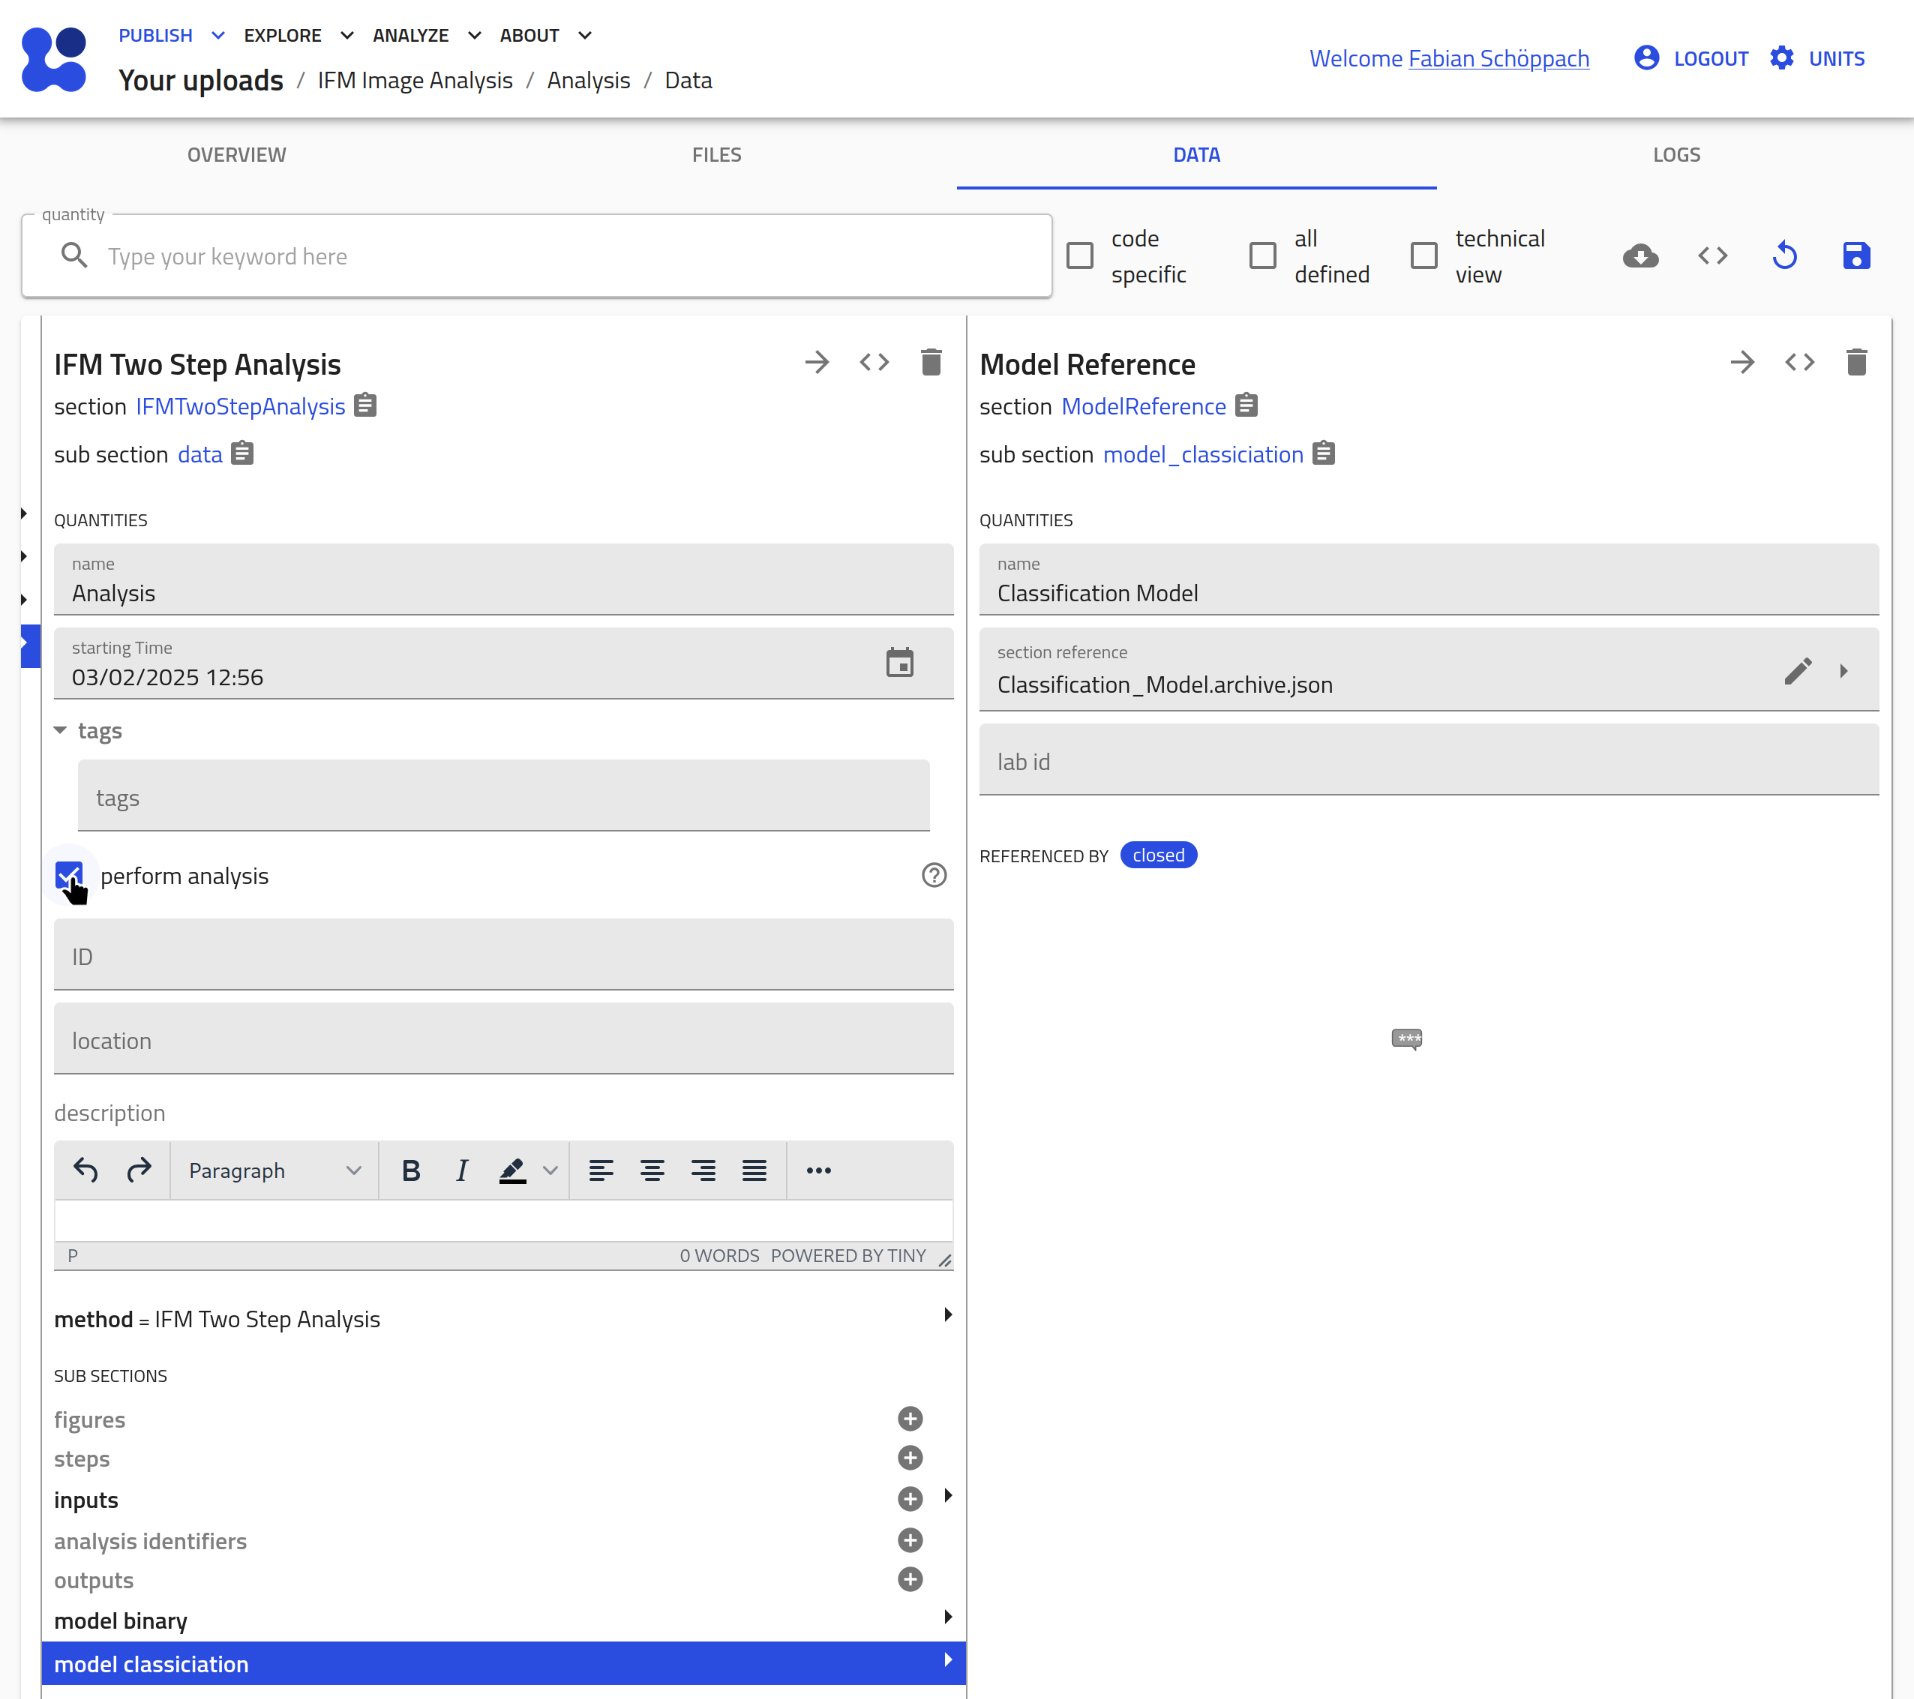The height and width of the screenshot is (1699, 1914).
Task: Open the Paragraph style dropdown
Action: tap(274, 1171)
